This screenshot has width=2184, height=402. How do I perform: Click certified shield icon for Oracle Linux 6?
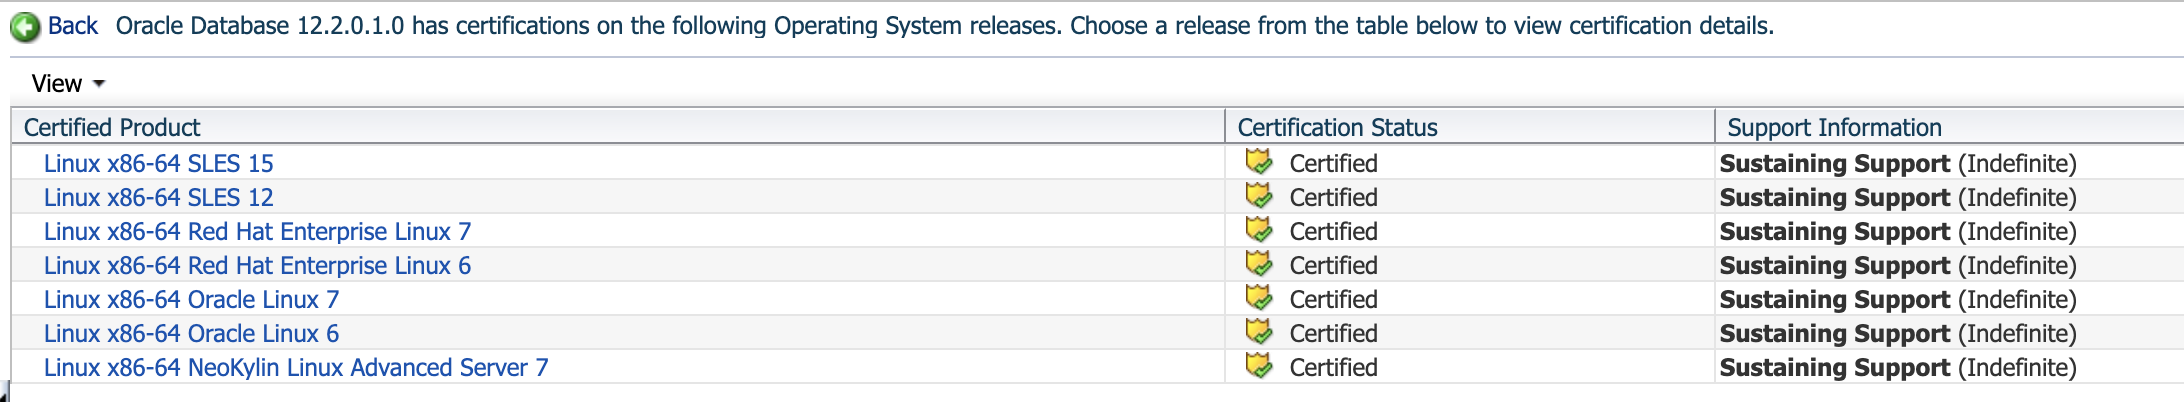click(x=1259, y=331)
